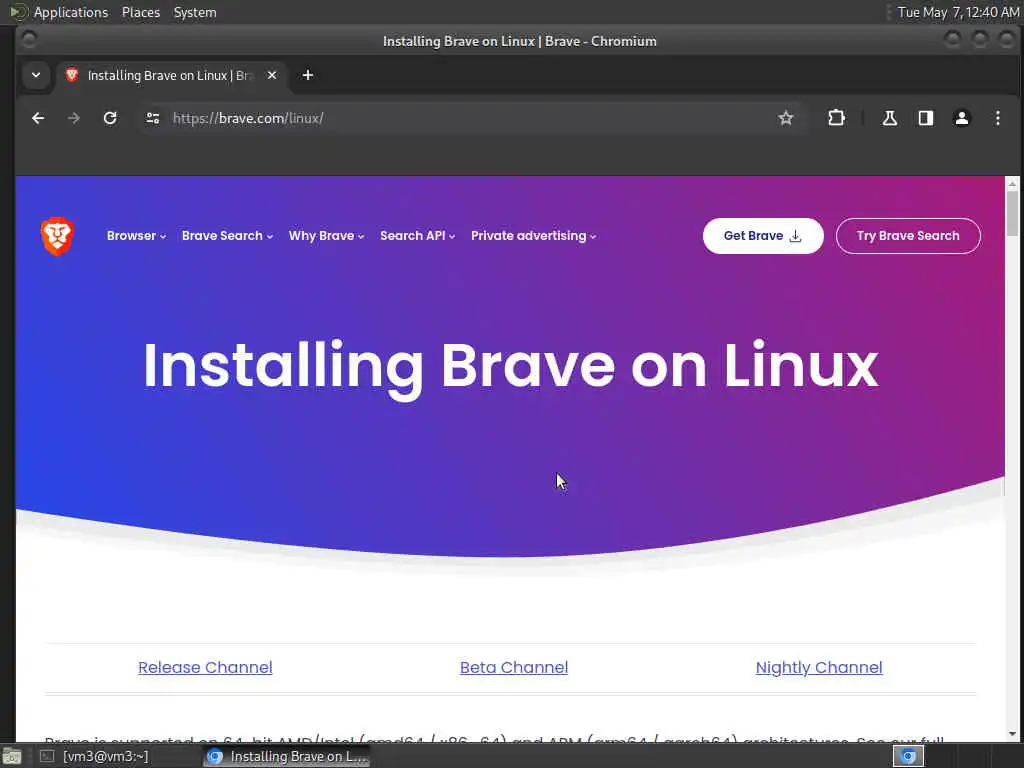Open the Places menu

(x=141, y=12)
